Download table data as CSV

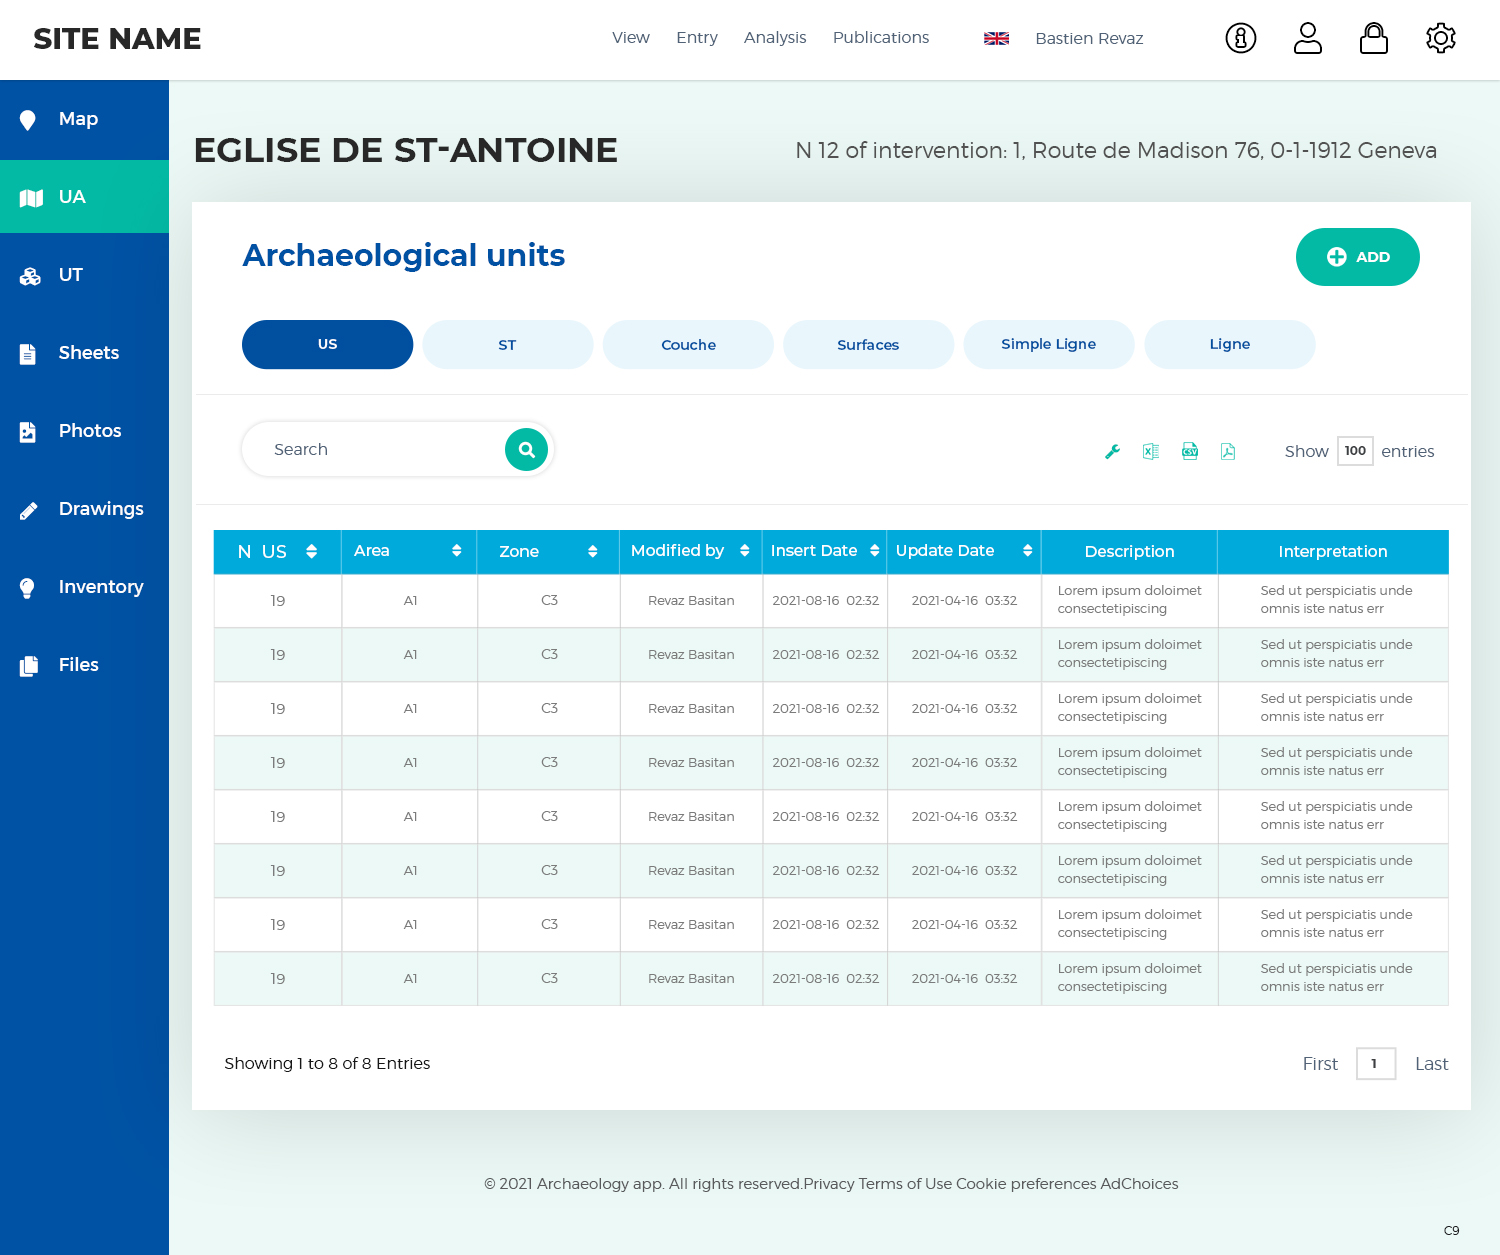(1189, 451)
